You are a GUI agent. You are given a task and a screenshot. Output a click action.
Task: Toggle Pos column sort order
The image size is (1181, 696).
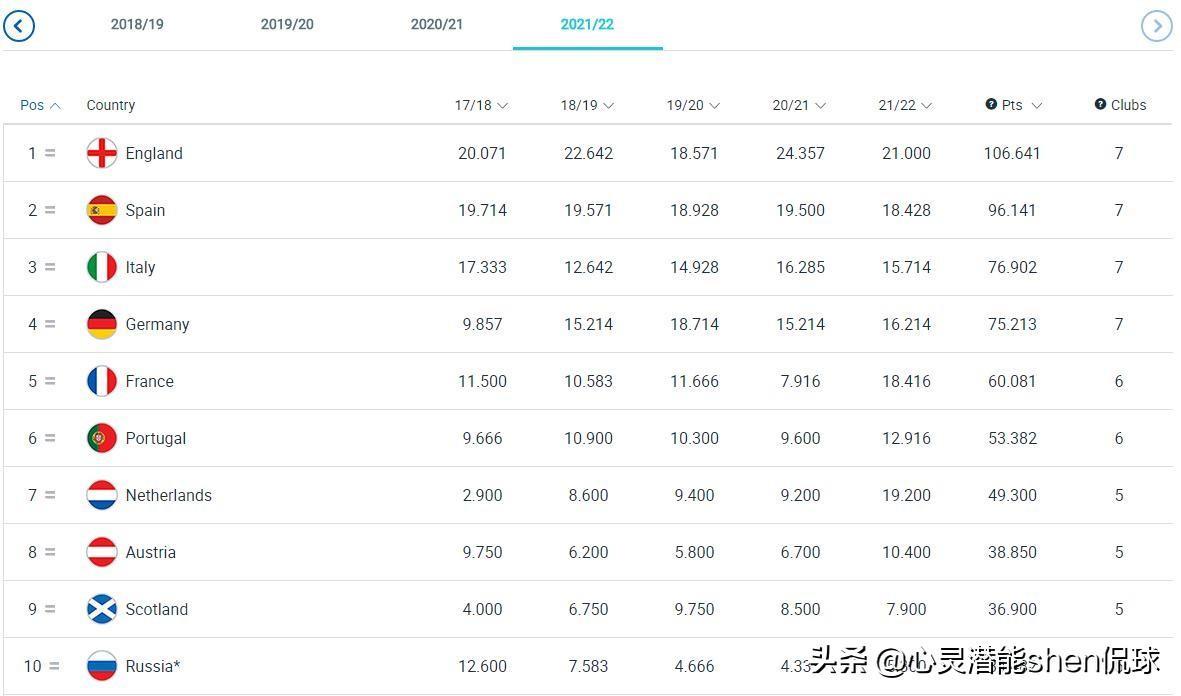(40, 105)
